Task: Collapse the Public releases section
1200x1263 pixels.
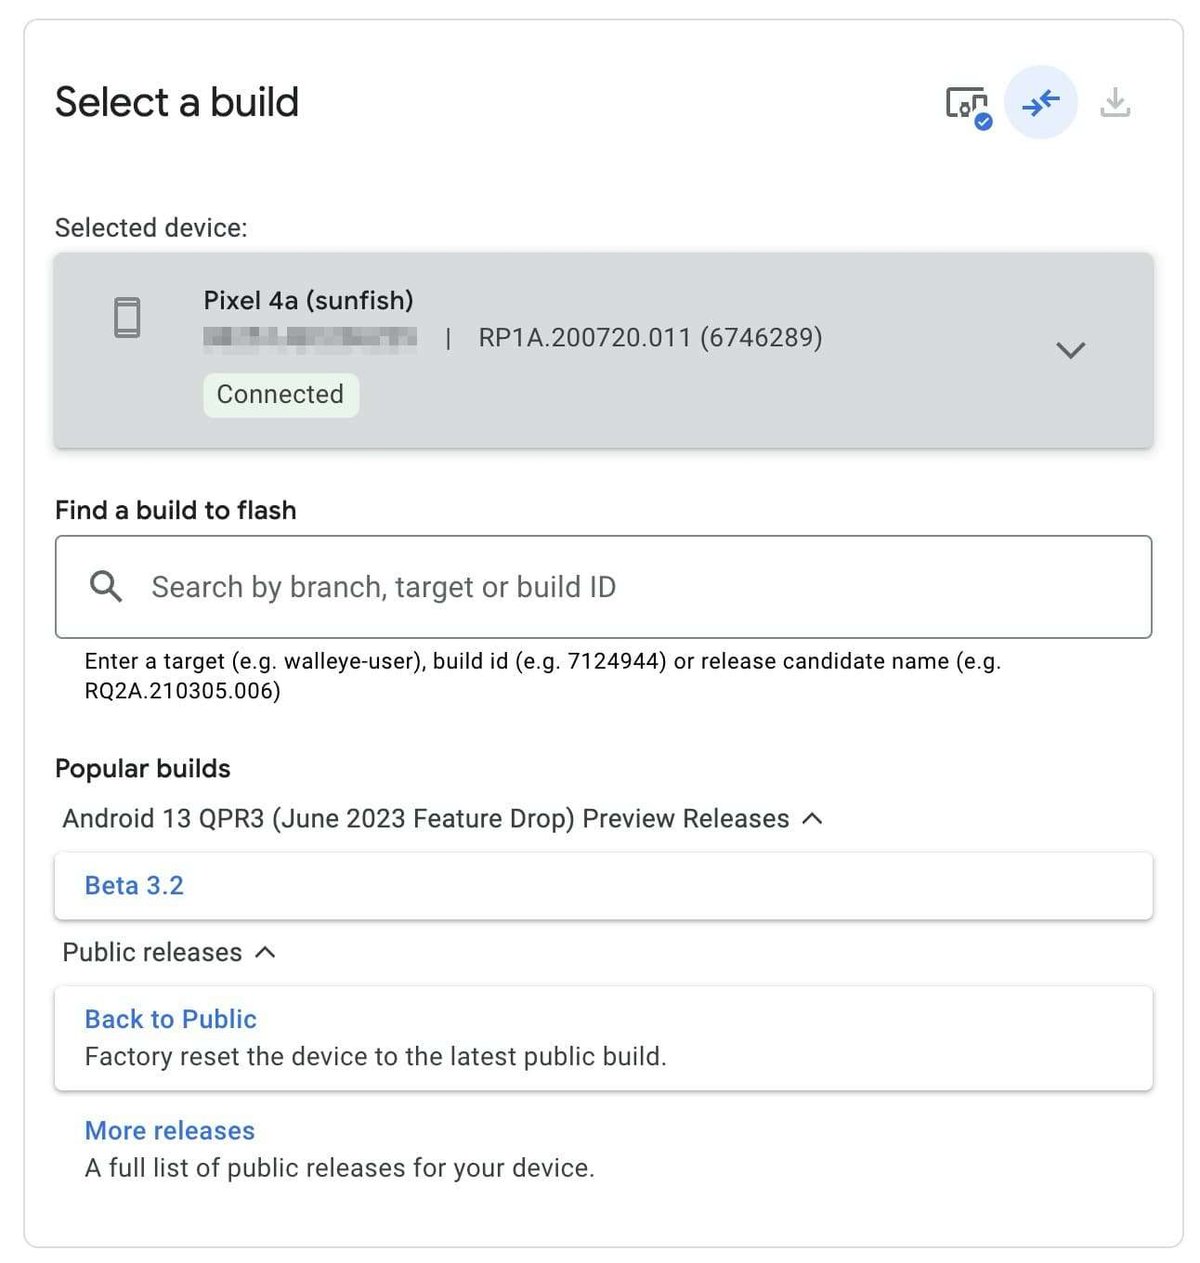Action: (x=265, y=953)
